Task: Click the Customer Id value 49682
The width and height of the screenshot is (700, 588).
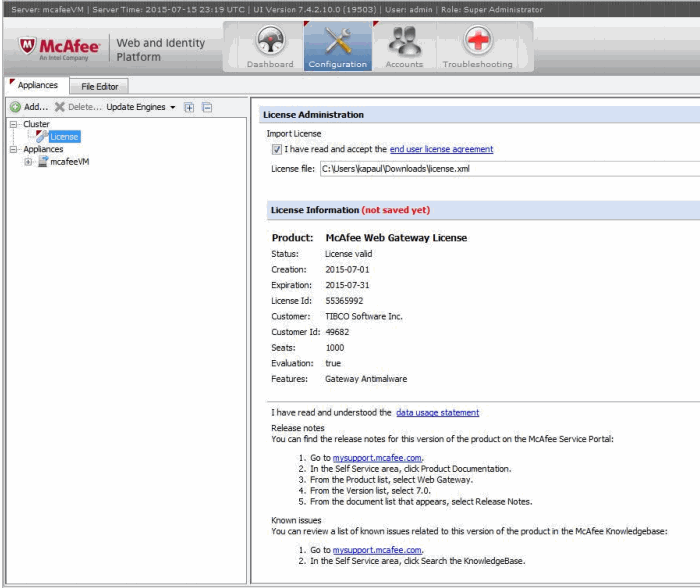Action: pyautogui.click(x=337, y=332)
